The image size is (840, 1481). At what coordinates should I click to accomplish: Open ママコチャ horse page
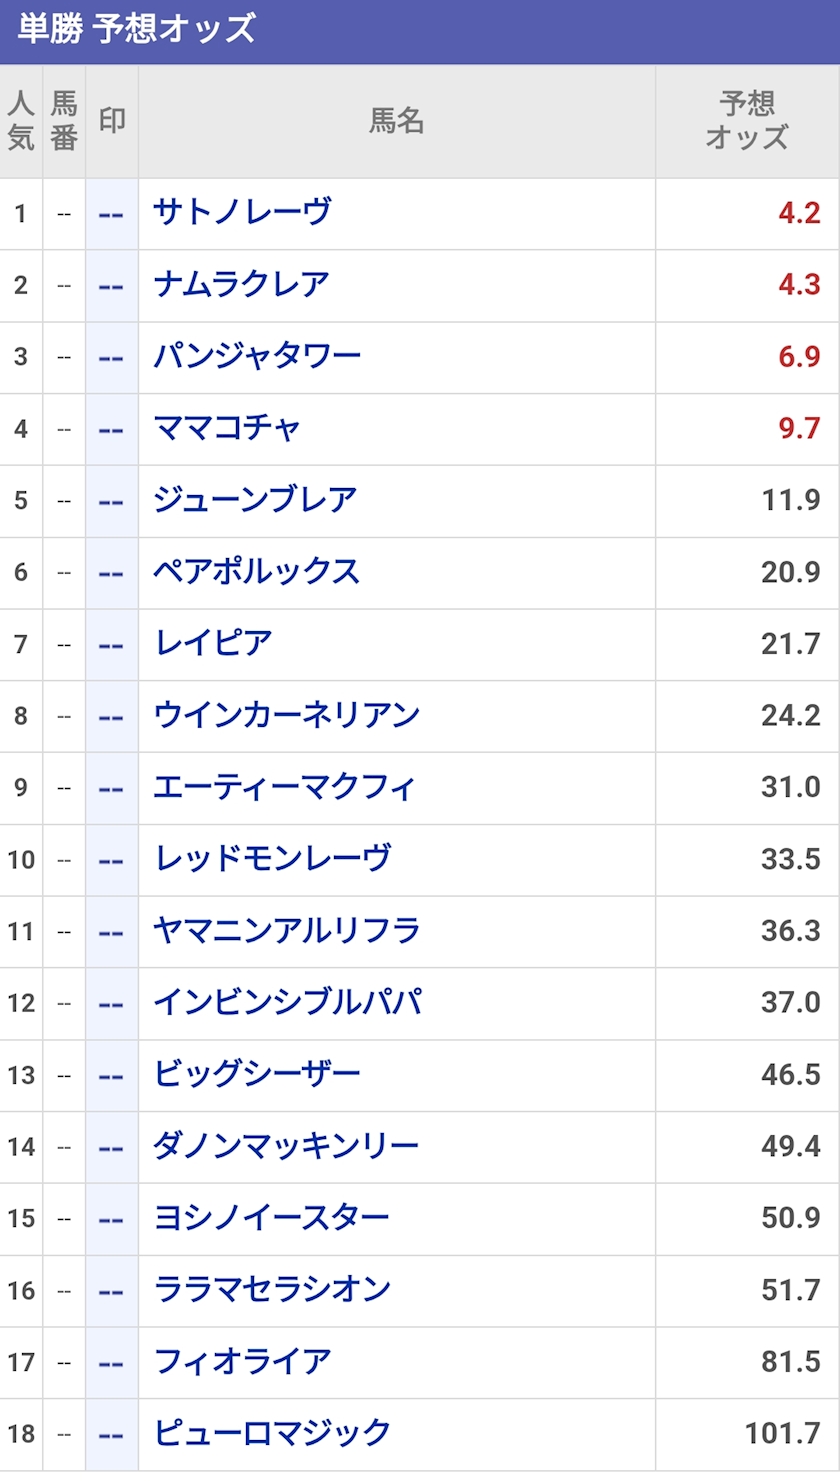227,429
